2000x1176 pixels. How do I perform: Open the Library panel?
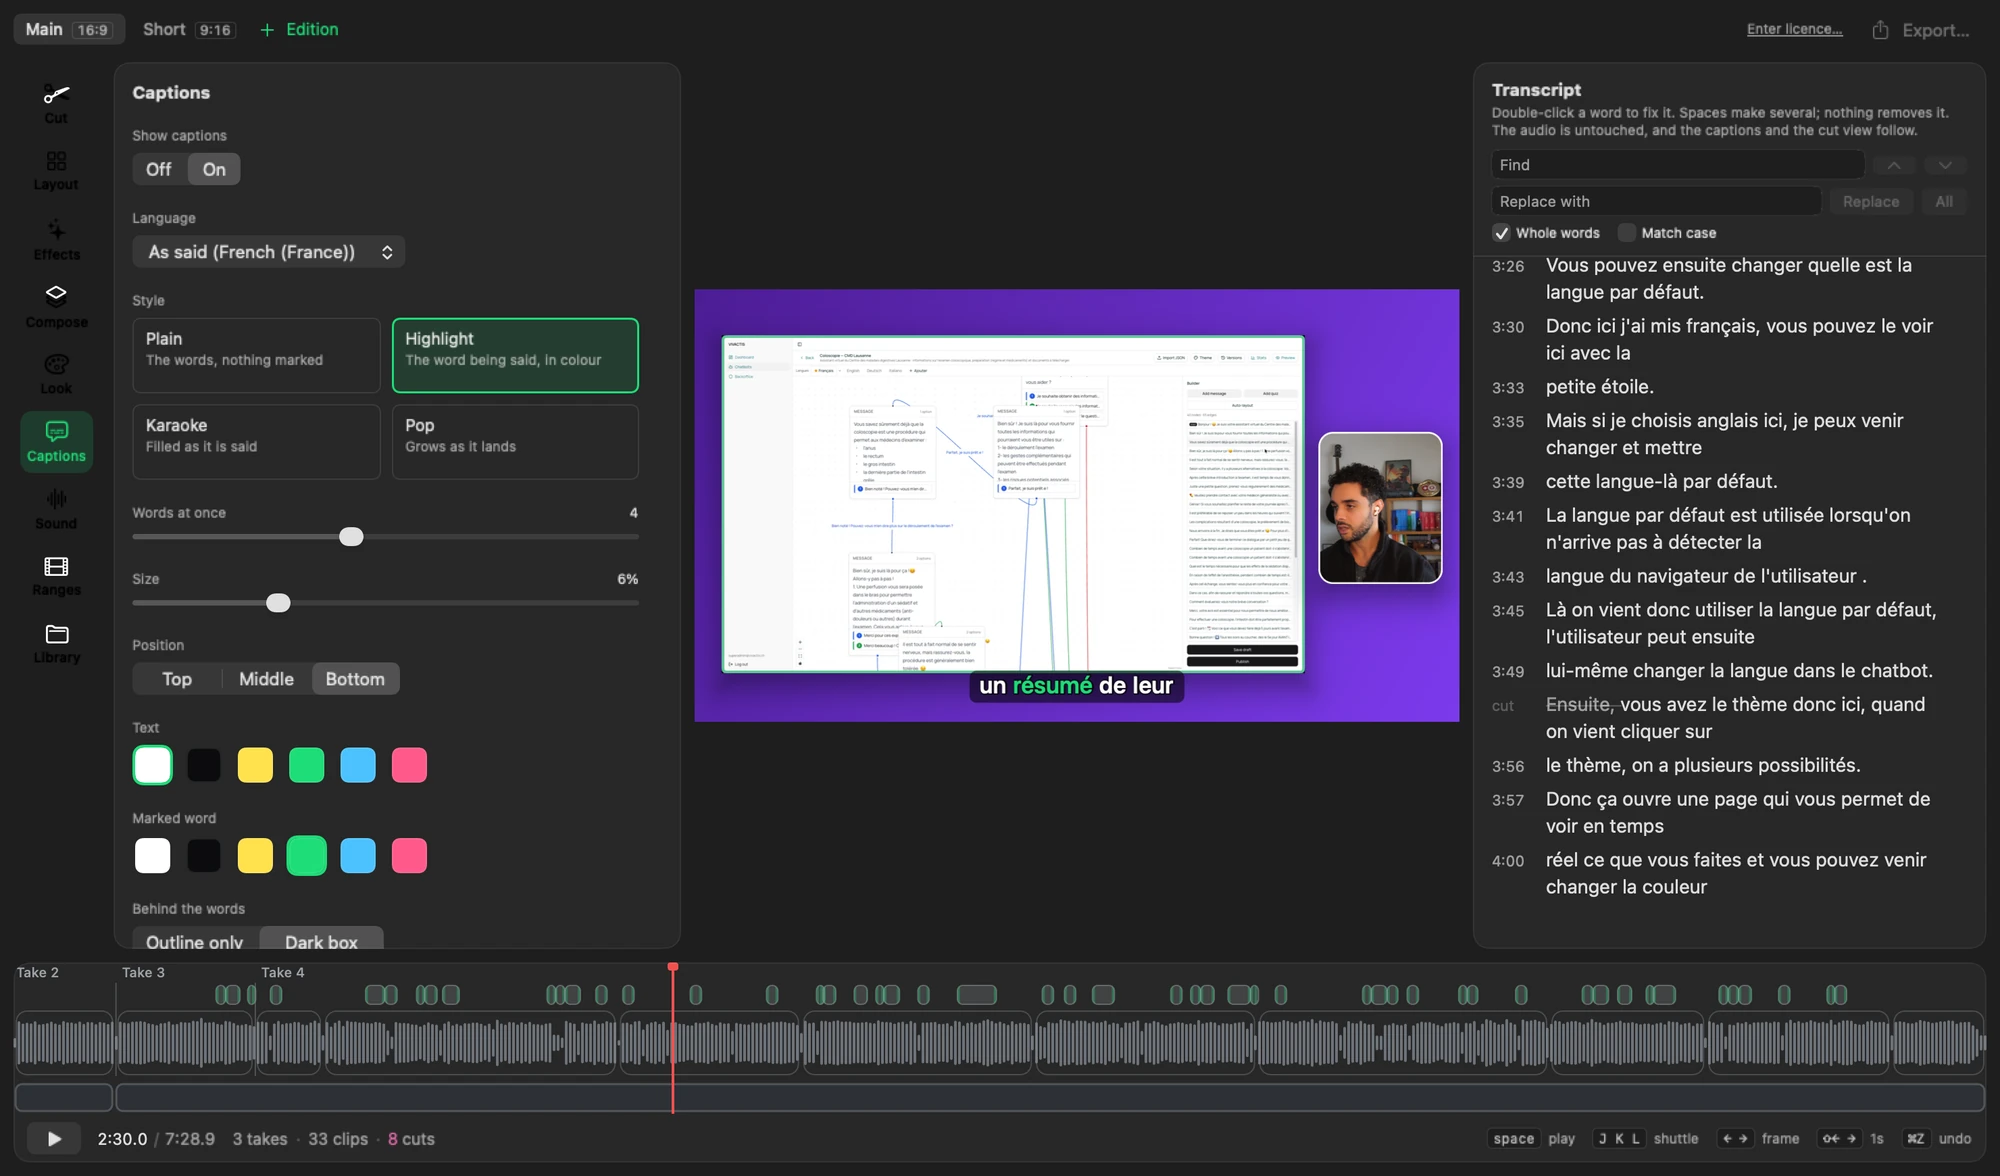pyautogui.click(x=56, y=643)
